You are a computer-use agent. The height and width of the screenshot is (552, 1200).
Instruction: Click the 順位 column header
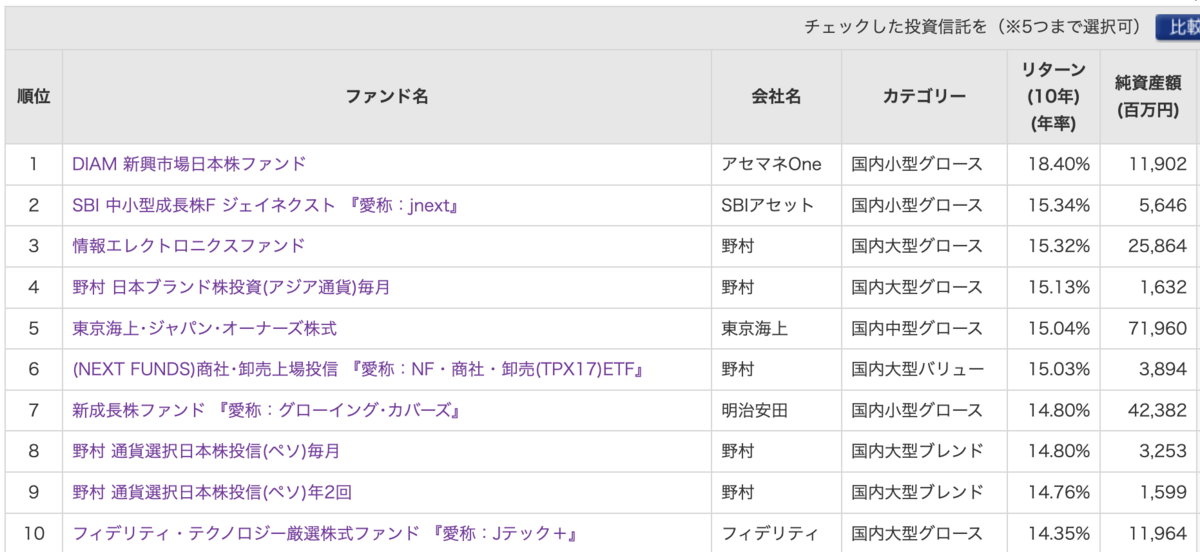[34, 97]
